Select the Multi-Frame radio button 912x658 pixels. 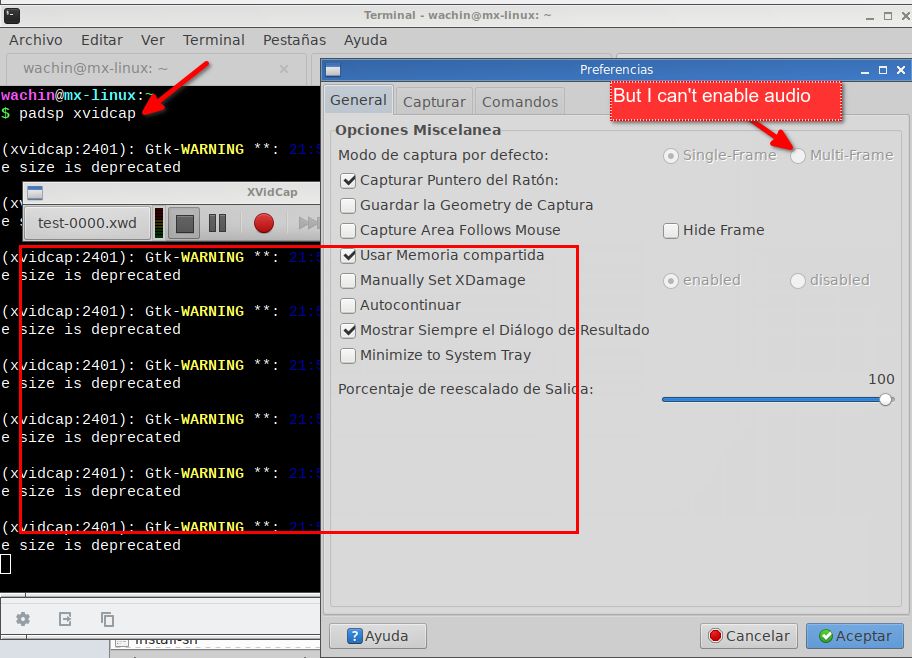[798, 155]
